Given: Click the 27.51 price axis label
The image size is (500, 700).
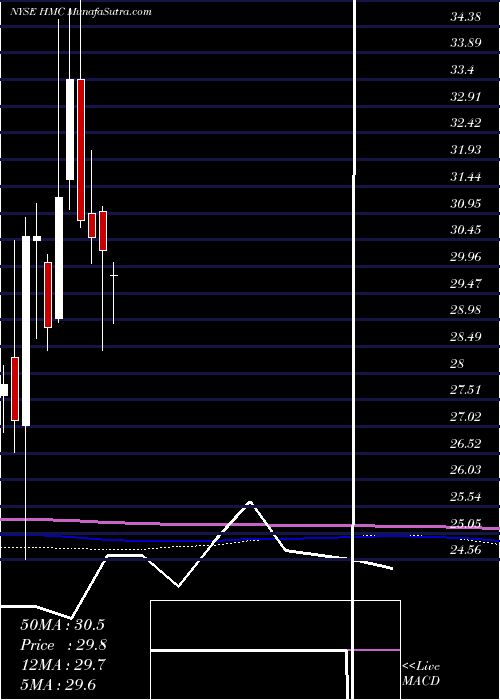Looking at the screenshot, I should click(x=466, y=390).
